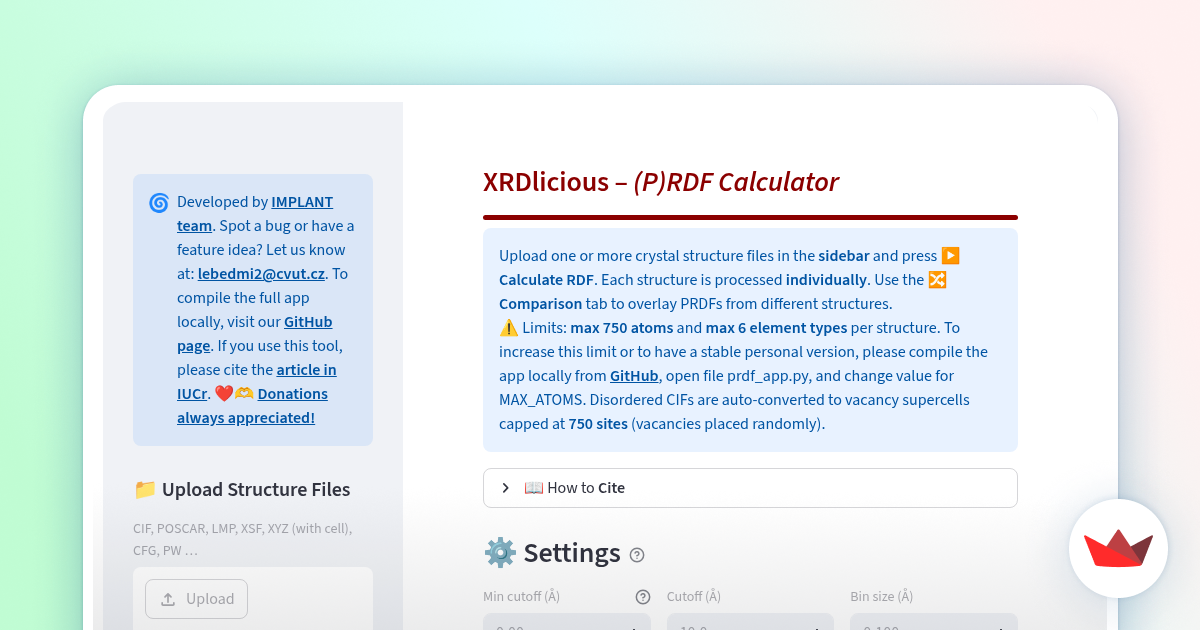Click the Min cutoff (Å) label
This screenshot has height=630, width=1200.
click(x=521, y=596)
